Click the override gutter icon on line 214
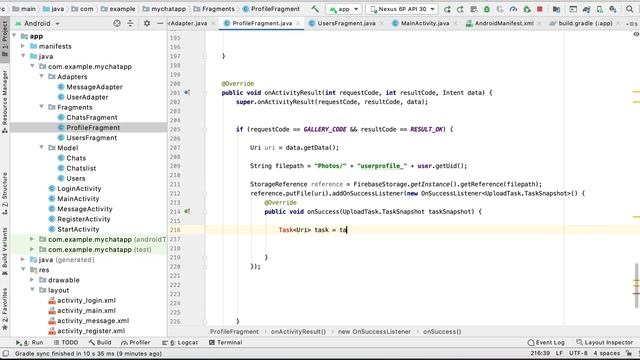Image resolution: width=640 pixels, height=360 pixels. pos(187,211)
